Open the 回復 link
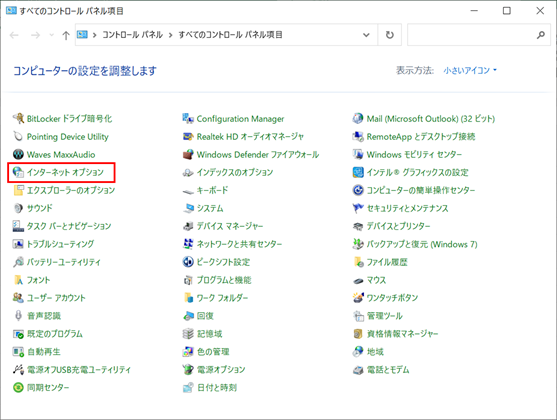The image size is (557, 420). tap(205, 316)
